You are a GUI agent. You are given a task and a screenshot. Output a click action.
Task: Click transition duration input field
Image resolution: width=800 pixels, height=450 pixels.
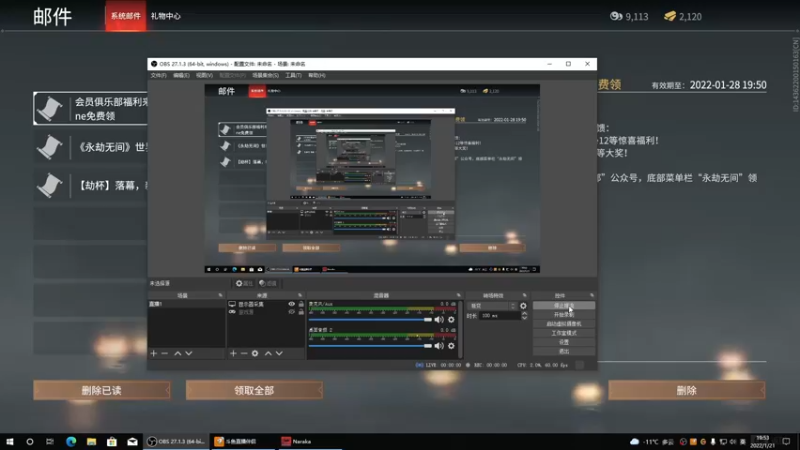(x=499, y=316)
